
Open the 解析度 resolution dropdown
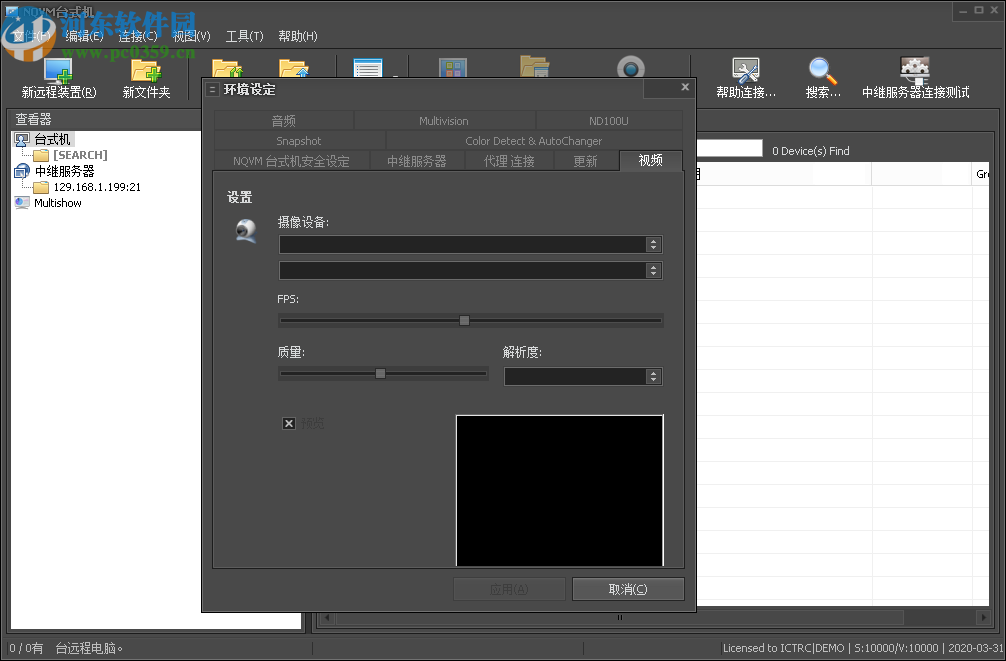(x=654, y=376)
